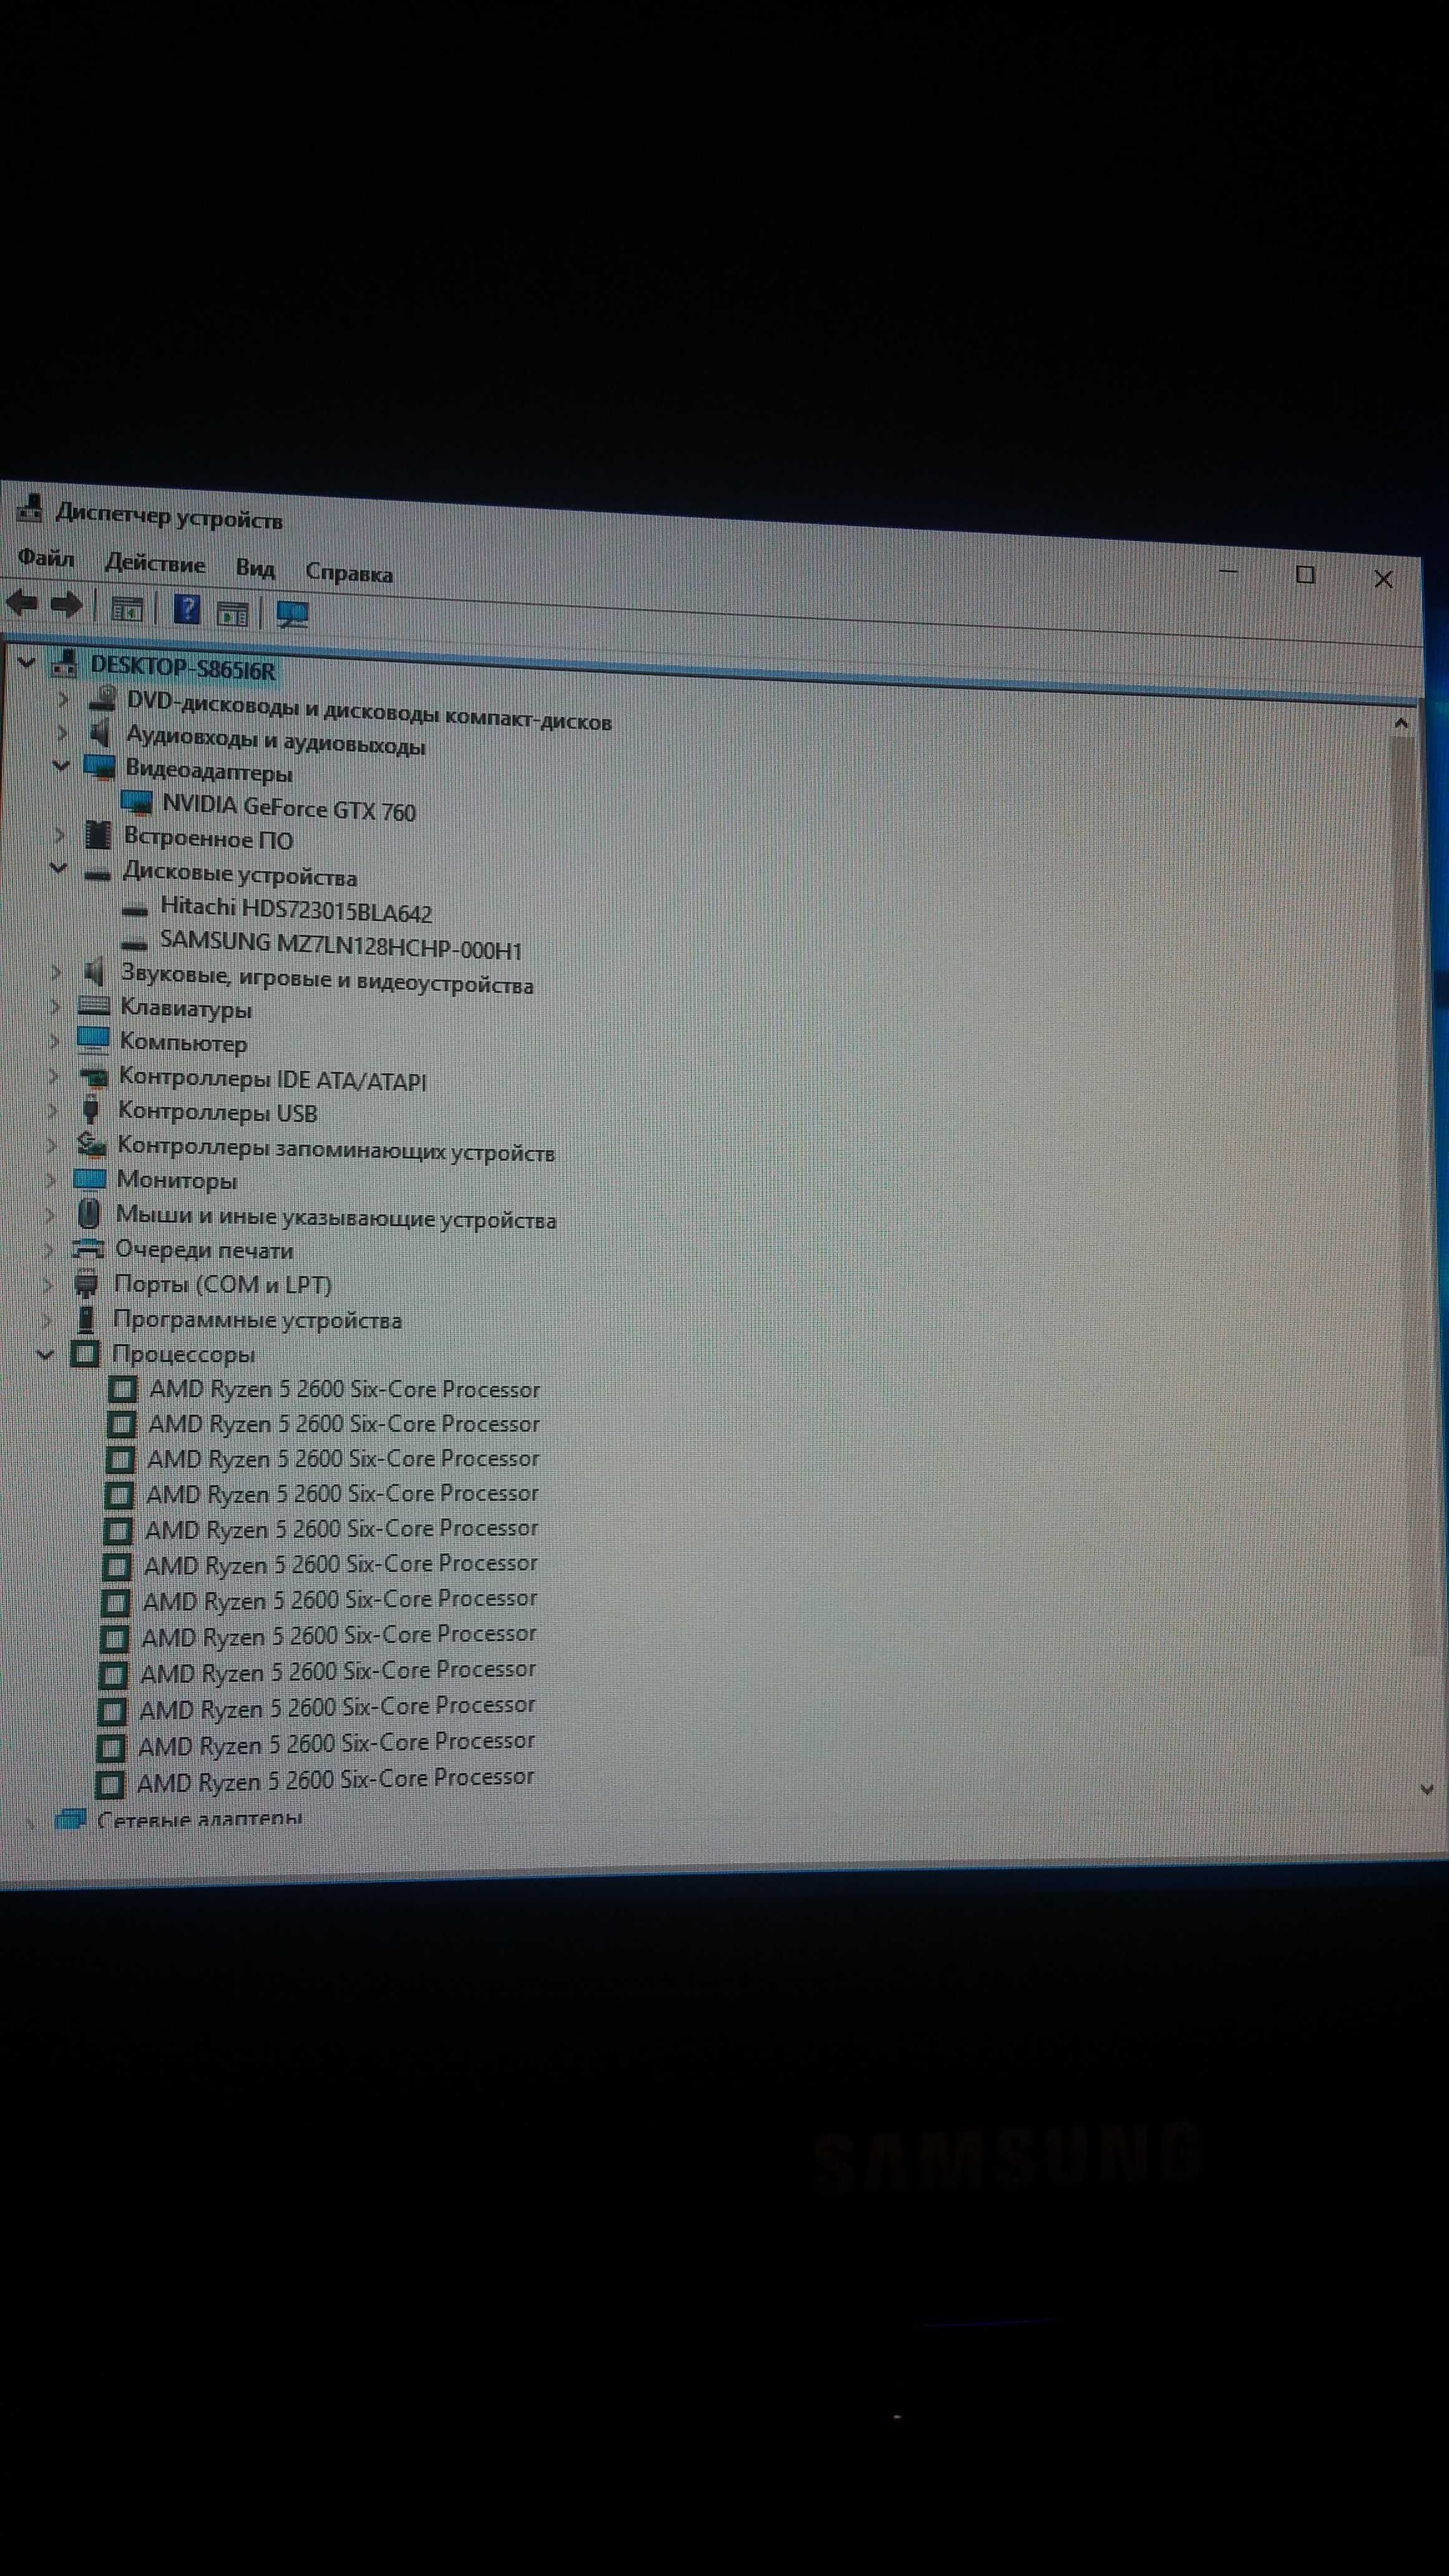Expand the Мониторы category arrow
This screenshot has width=1449, height=2576.
[x=50, y=1179]
